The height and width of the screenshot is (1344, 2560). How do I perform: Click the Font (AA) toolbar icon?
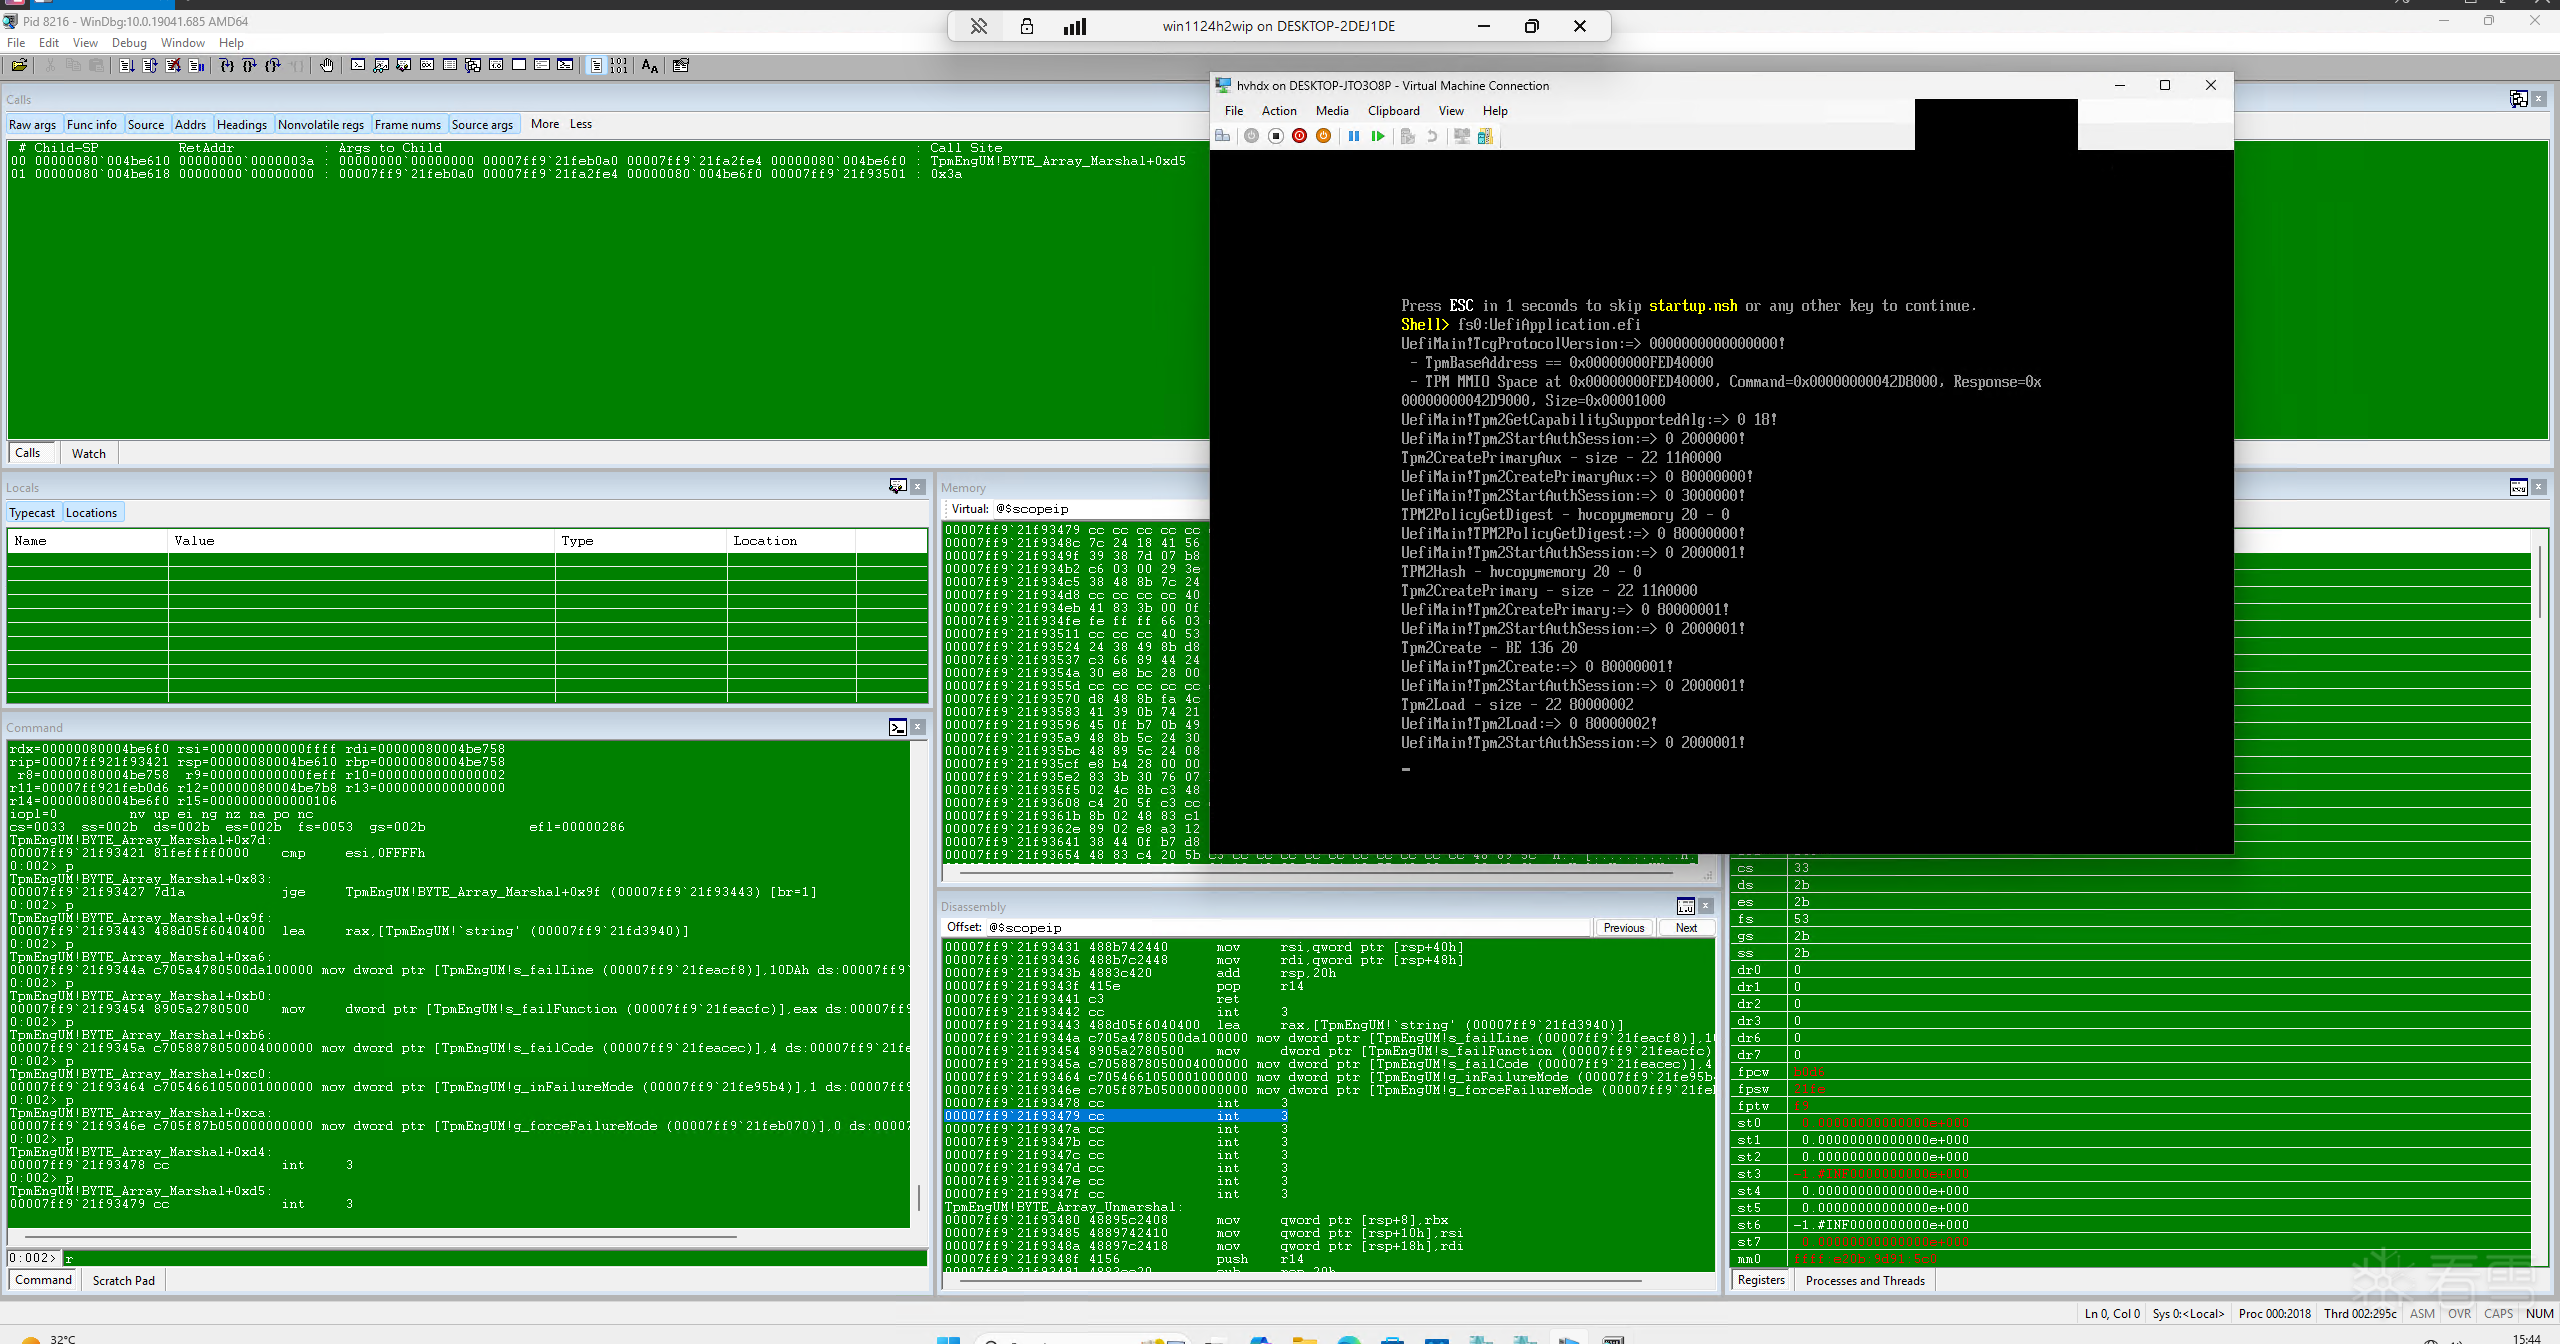[650, 66]
